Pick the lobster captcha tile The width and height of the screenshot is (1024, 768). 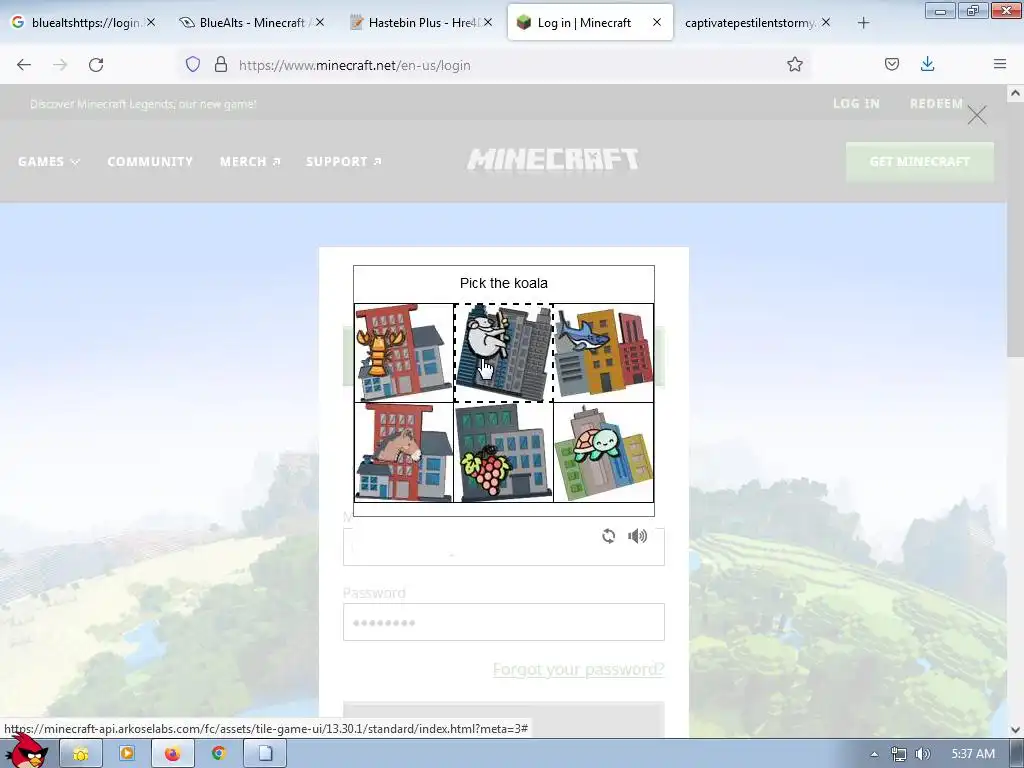coord(404,353)
